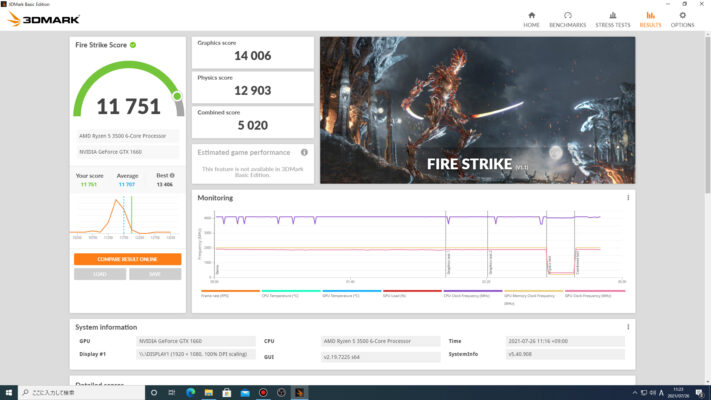Viewport: 711px width, 400px height.
Task: Click the Monitoring frequency graph
Action: coord(413,245)
